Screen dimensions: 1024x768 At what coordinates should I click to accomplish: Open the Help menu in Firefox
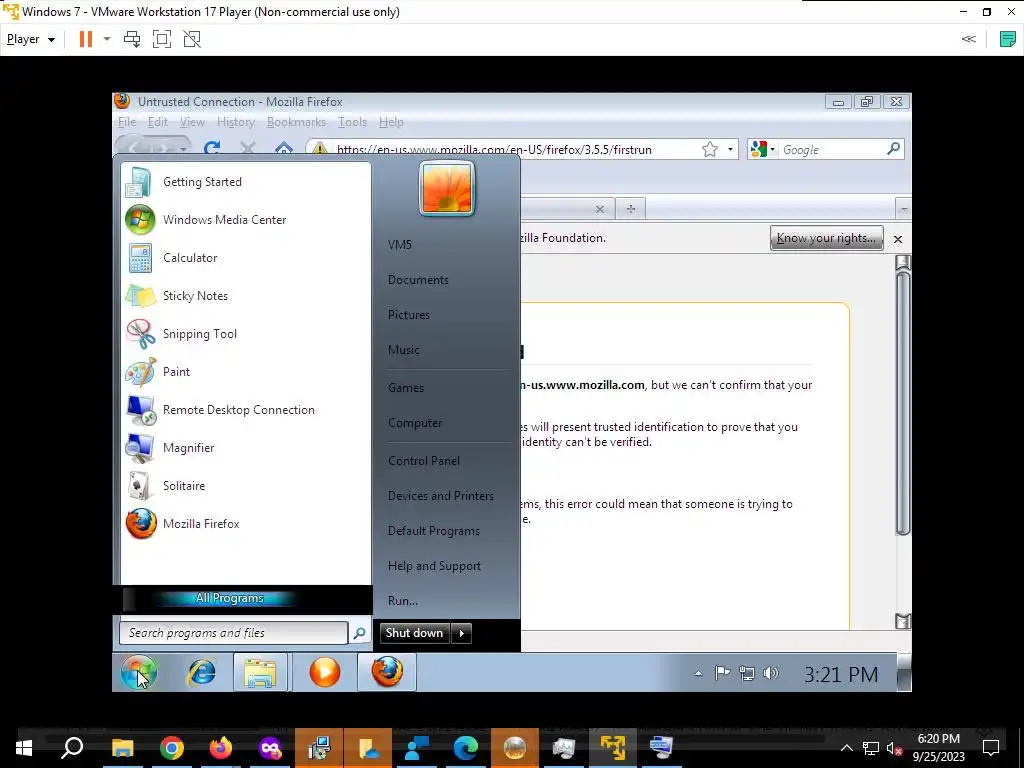(x=391, y=122)
